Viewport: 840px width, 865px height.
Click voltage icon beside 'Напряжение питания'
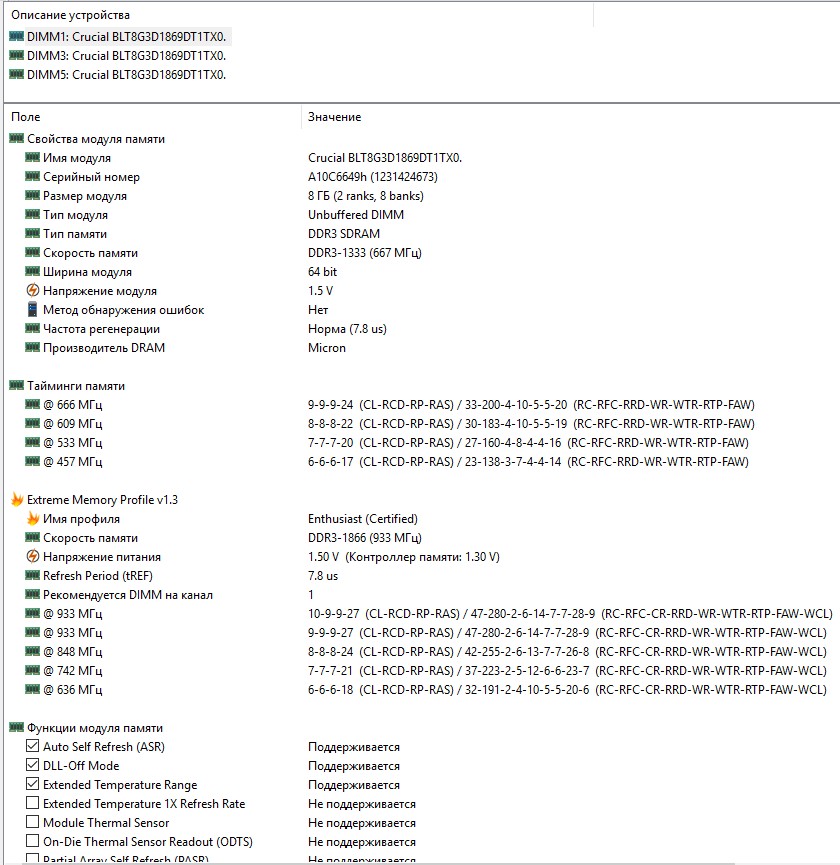point(33,556)
